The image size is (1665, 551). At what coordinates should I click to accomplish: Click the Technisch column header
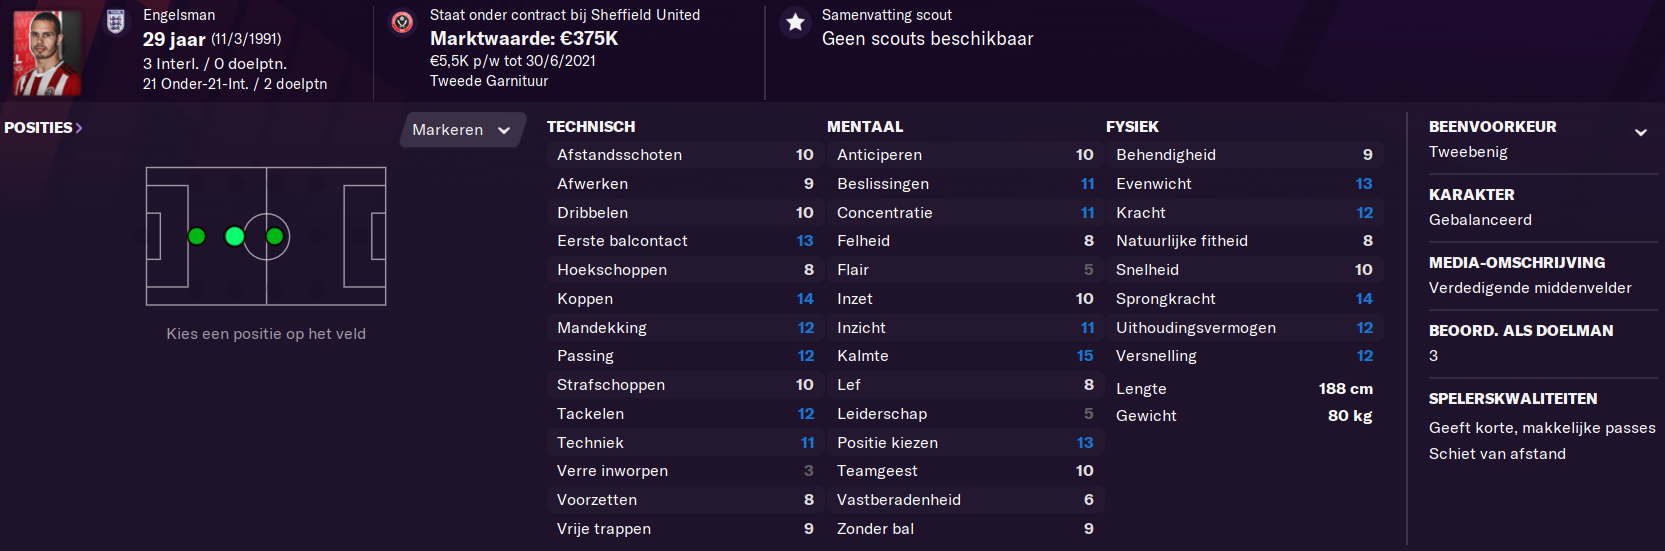(591, 127)
